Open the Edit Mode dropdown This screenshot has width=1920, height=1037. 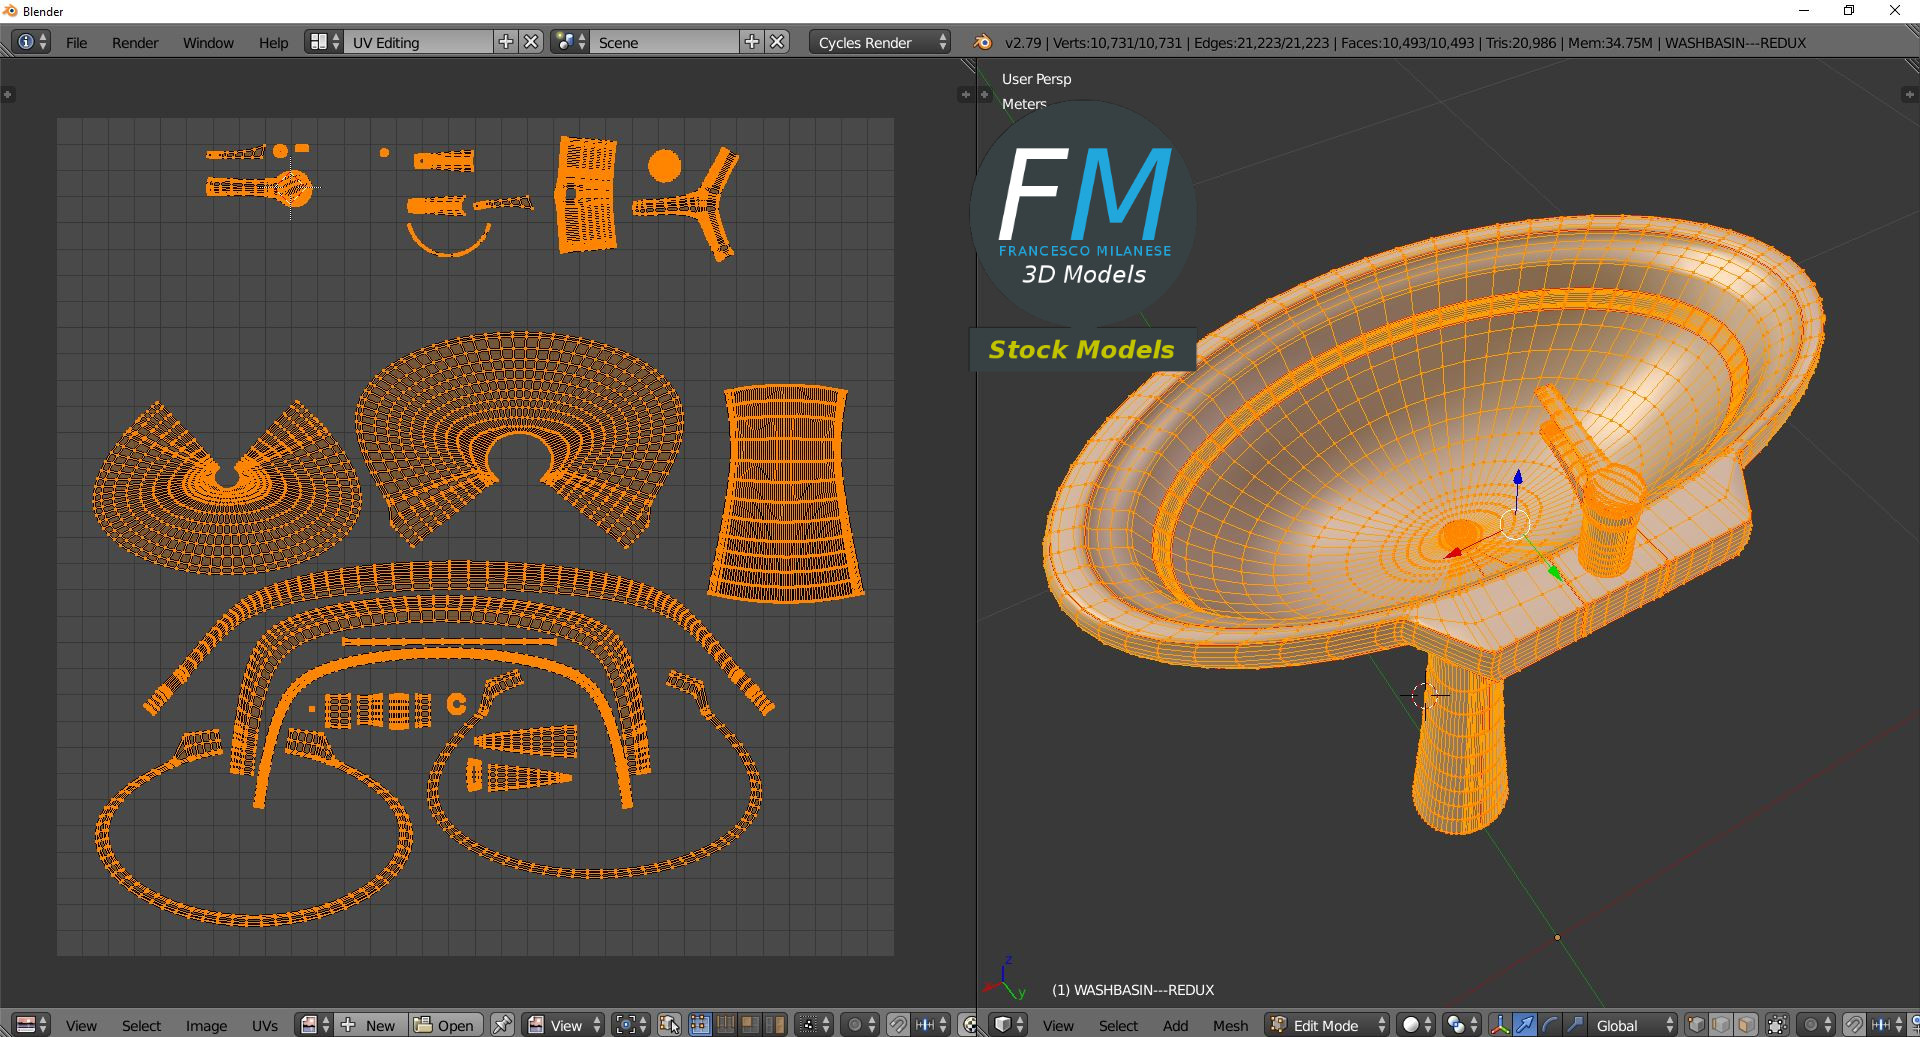point(1328,1025)
